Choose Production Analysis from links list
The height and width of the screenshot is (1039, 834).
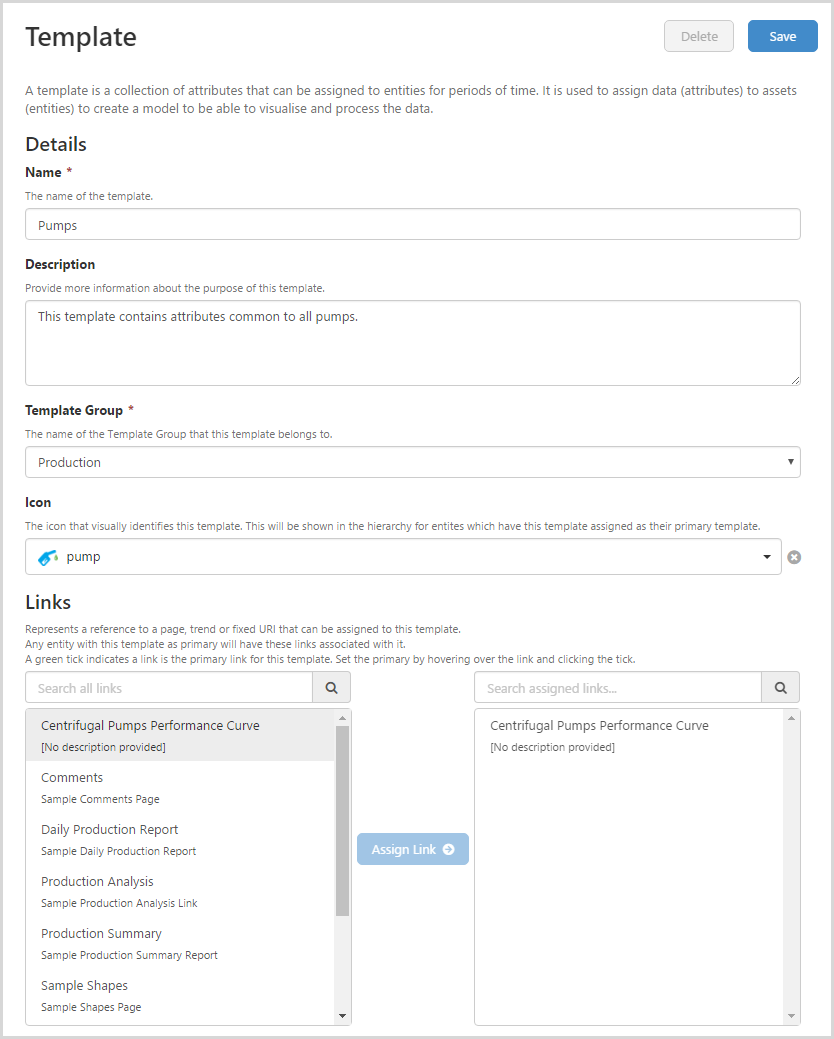[180, 891]
